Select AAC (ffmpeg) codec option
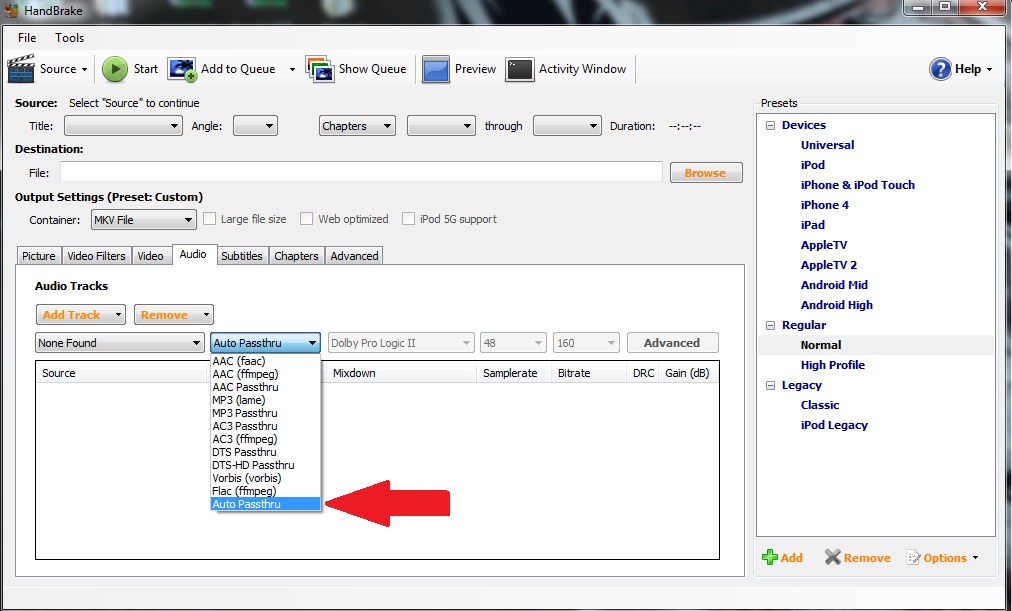The image size is (1012, 611). point(265,374)
